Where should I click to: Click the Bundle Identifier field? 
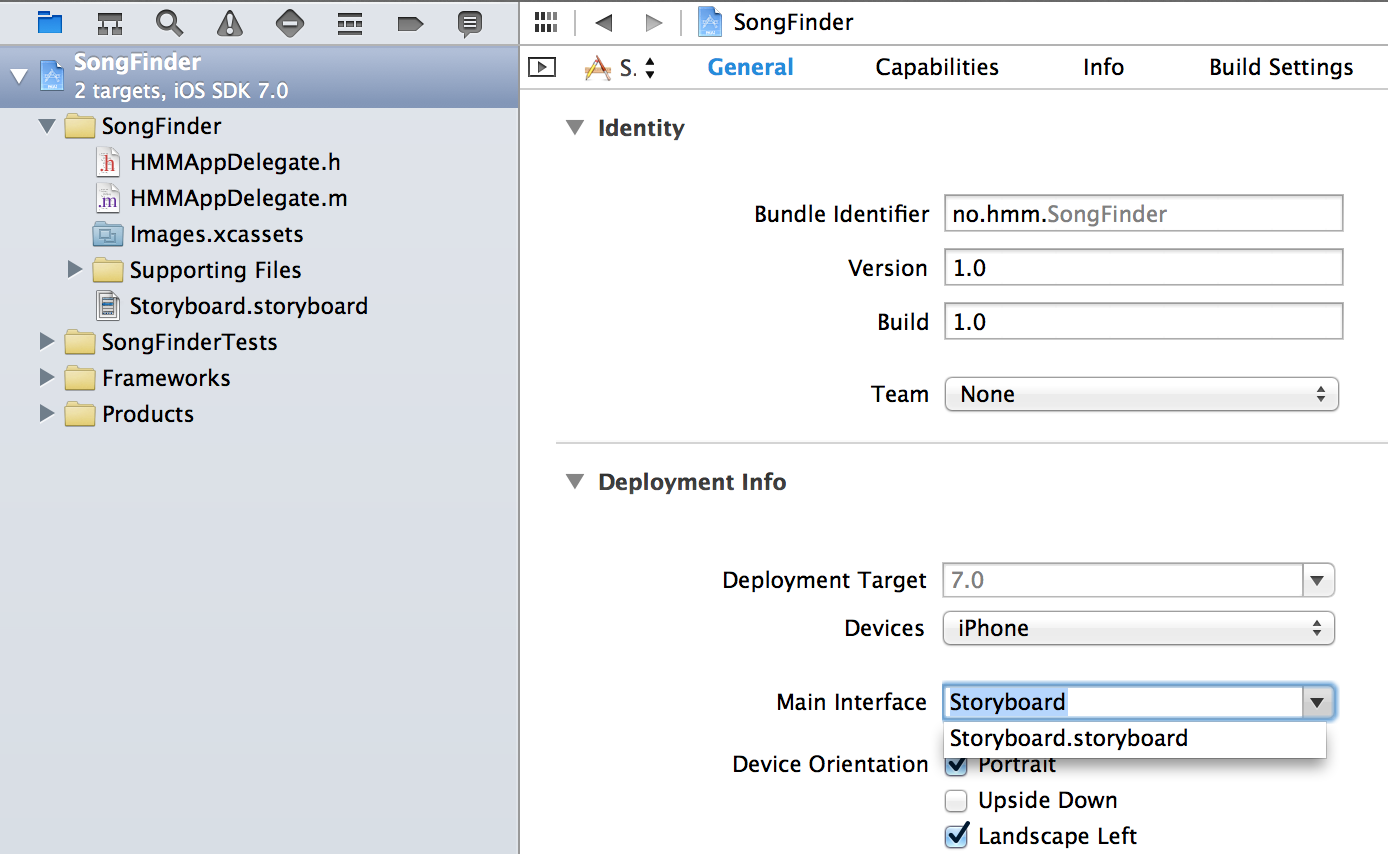point(1143,214)
